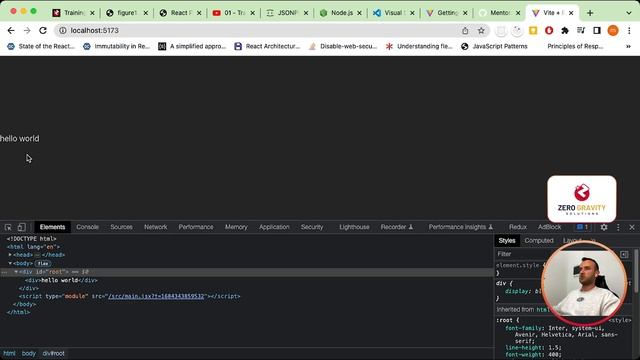
Task: Open React Architectur... bookmark
Action: [267, 47]
